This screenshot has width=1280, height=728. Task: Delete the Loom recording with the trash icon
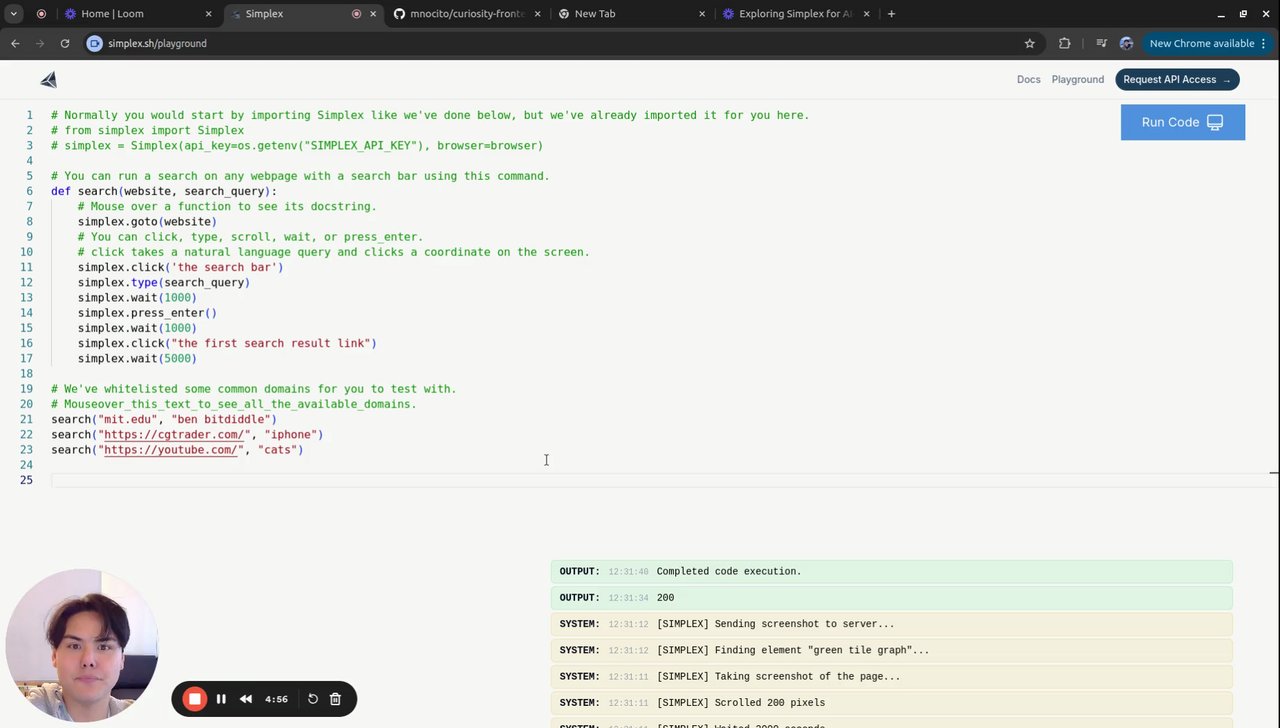coord(336,699)
